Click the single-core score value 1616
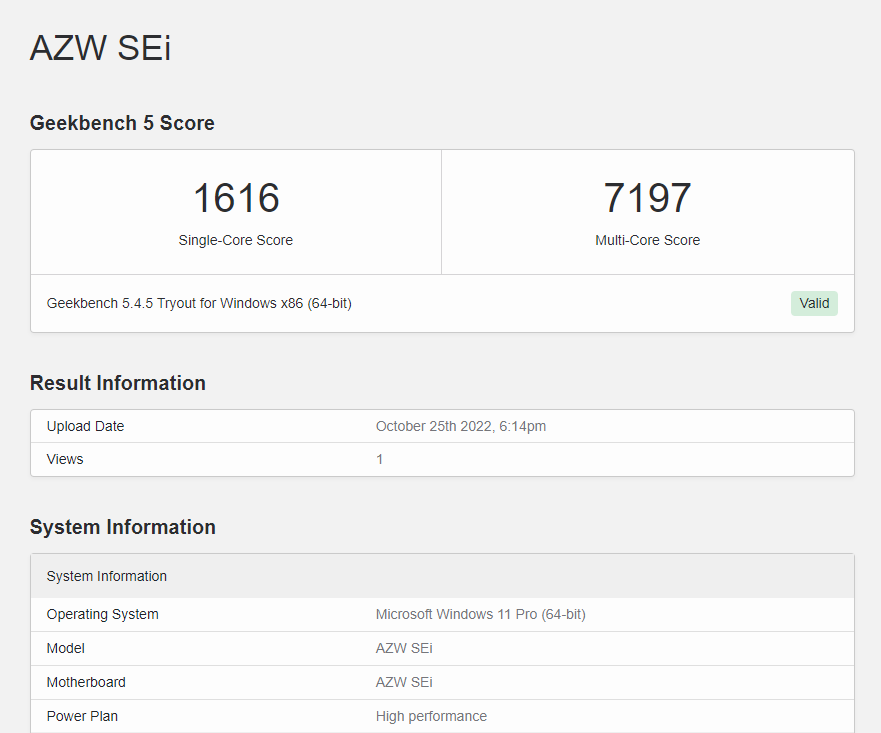Image resolution: width=881 pixels, height=733 pixels. [x=236, y=198]
